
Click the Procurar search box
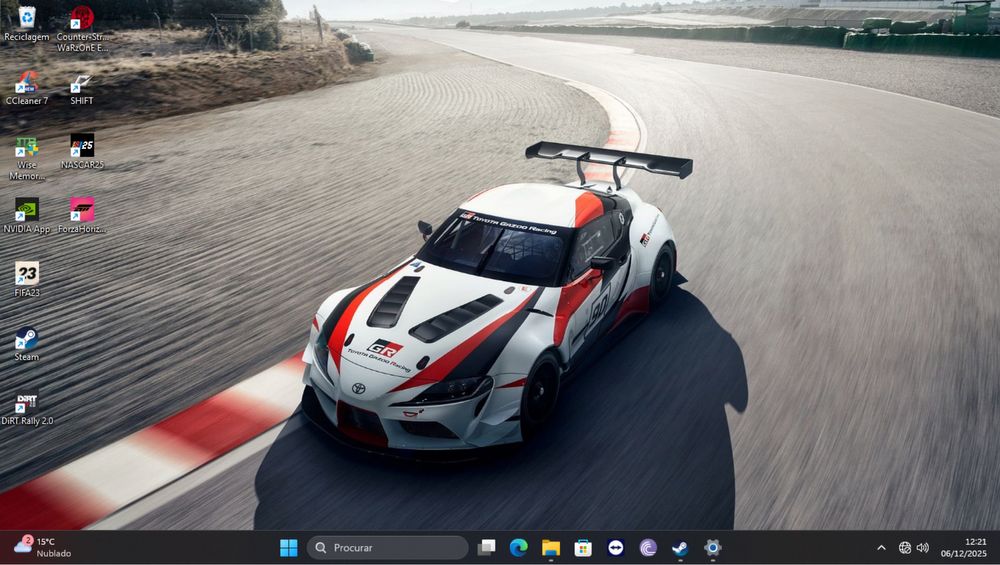click(388, 548)
